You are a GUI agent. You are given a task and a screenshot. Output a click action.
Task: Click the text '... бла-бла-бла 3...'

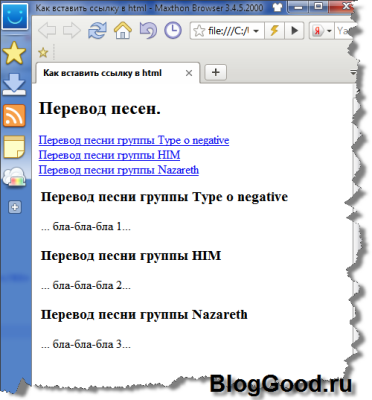coord(86,344)
